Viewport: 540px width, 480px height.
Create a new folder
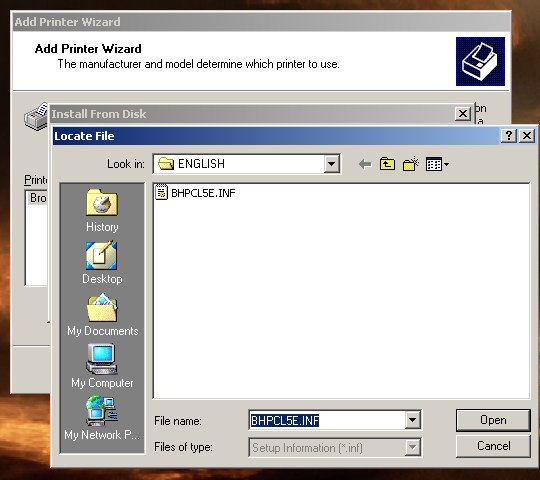[x=411, y=164]
